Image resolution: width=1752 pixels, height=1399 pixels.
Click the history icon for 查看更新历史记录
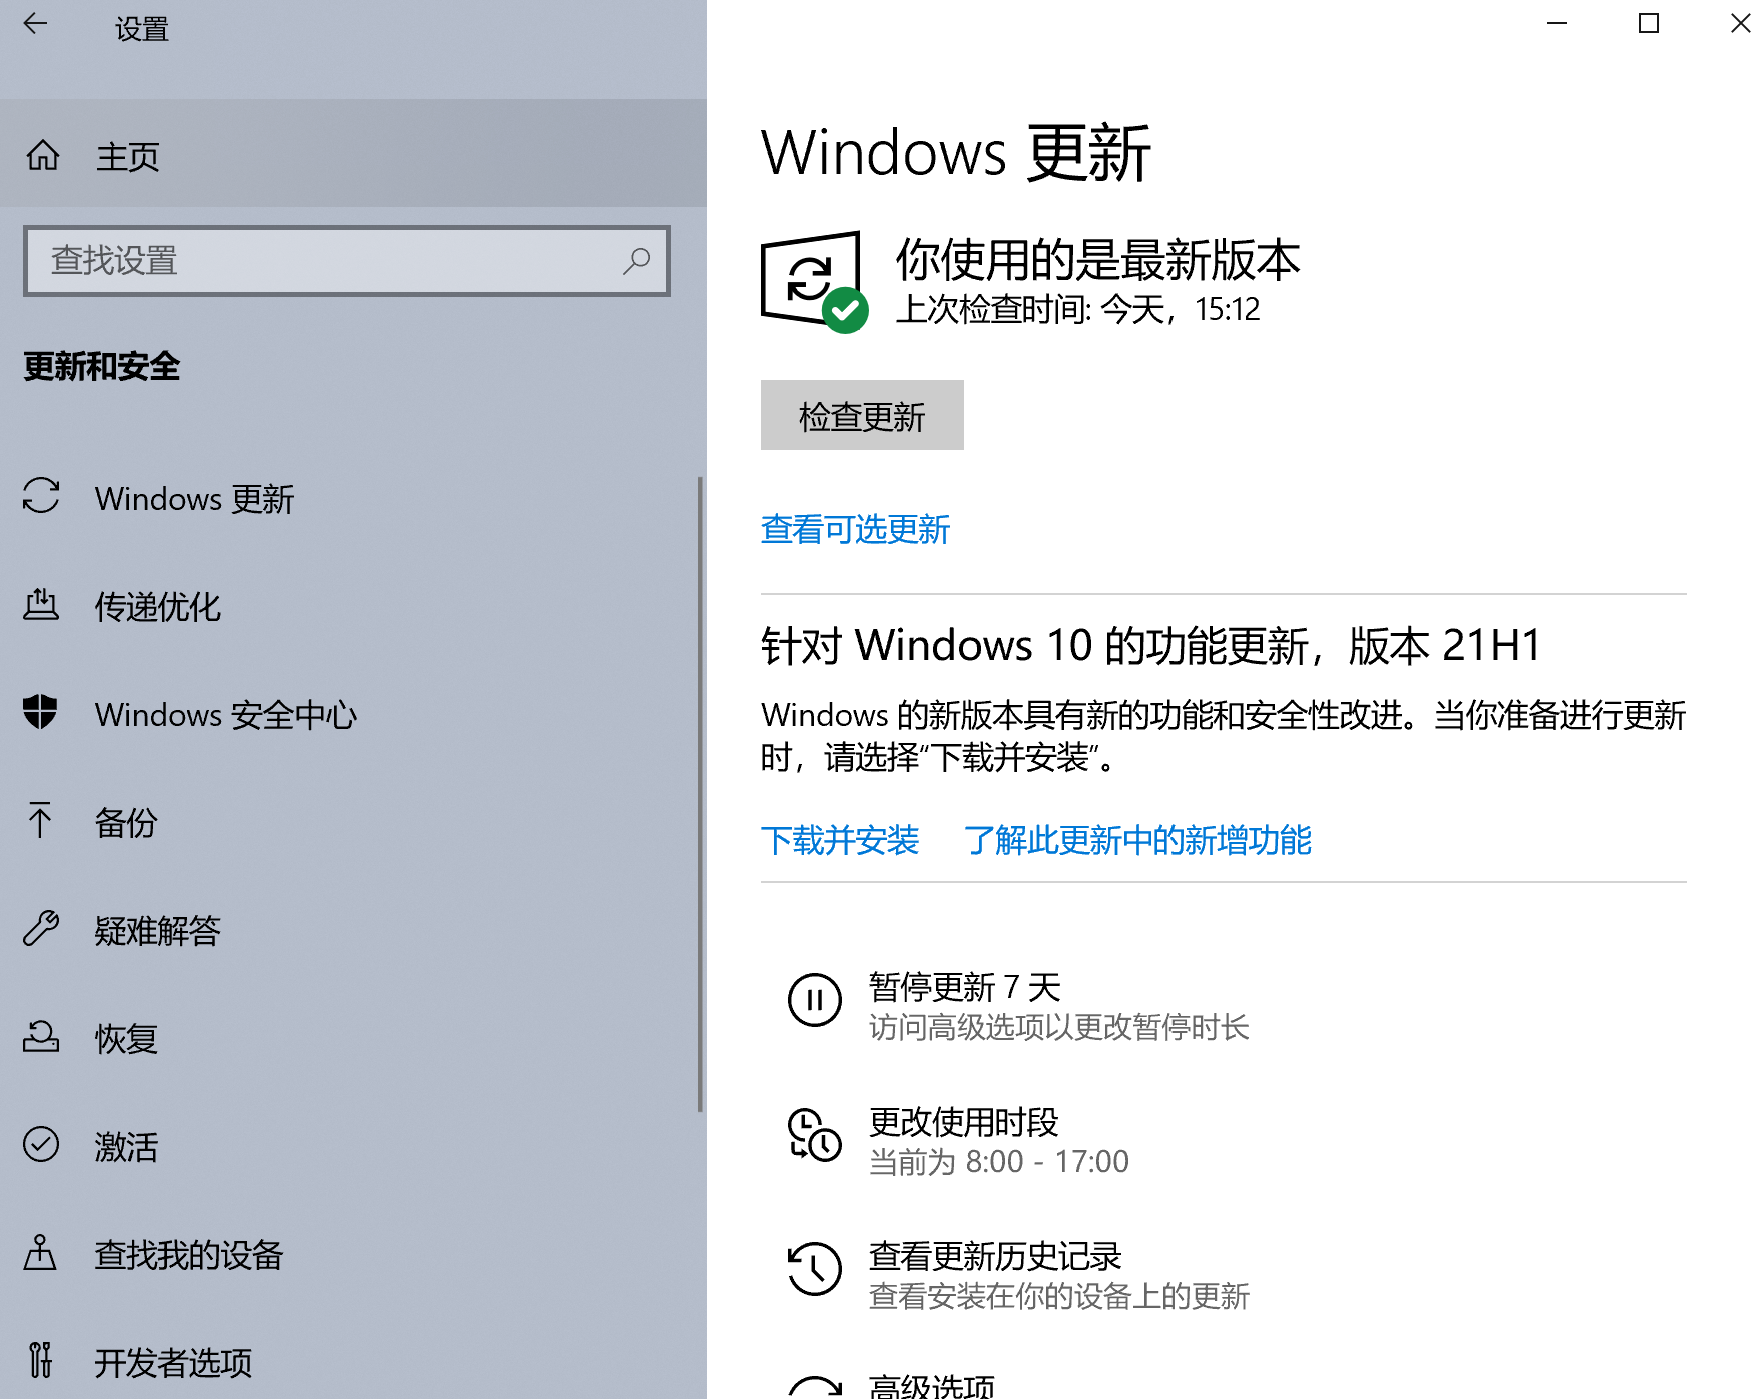pyautogui.click(x=815, y=1269)
